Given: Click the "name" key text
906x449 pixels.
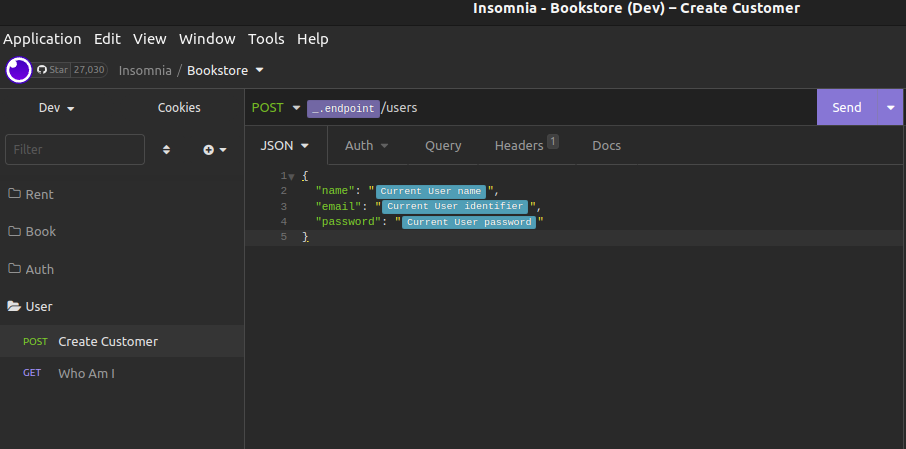Looking at the screenshot, I should [x=333, y=191].
